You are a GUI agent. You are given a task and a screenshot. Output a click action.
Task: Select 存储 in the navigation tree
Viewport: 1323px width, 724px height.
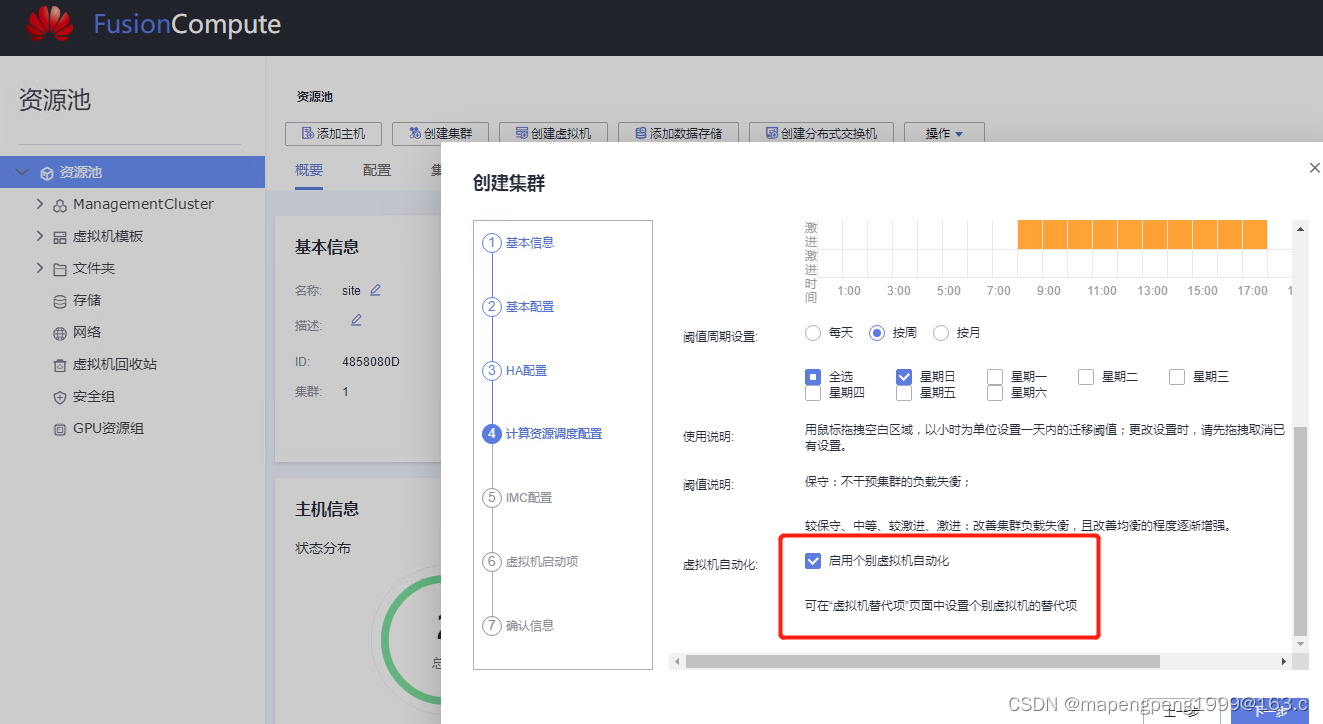[87, 301]
